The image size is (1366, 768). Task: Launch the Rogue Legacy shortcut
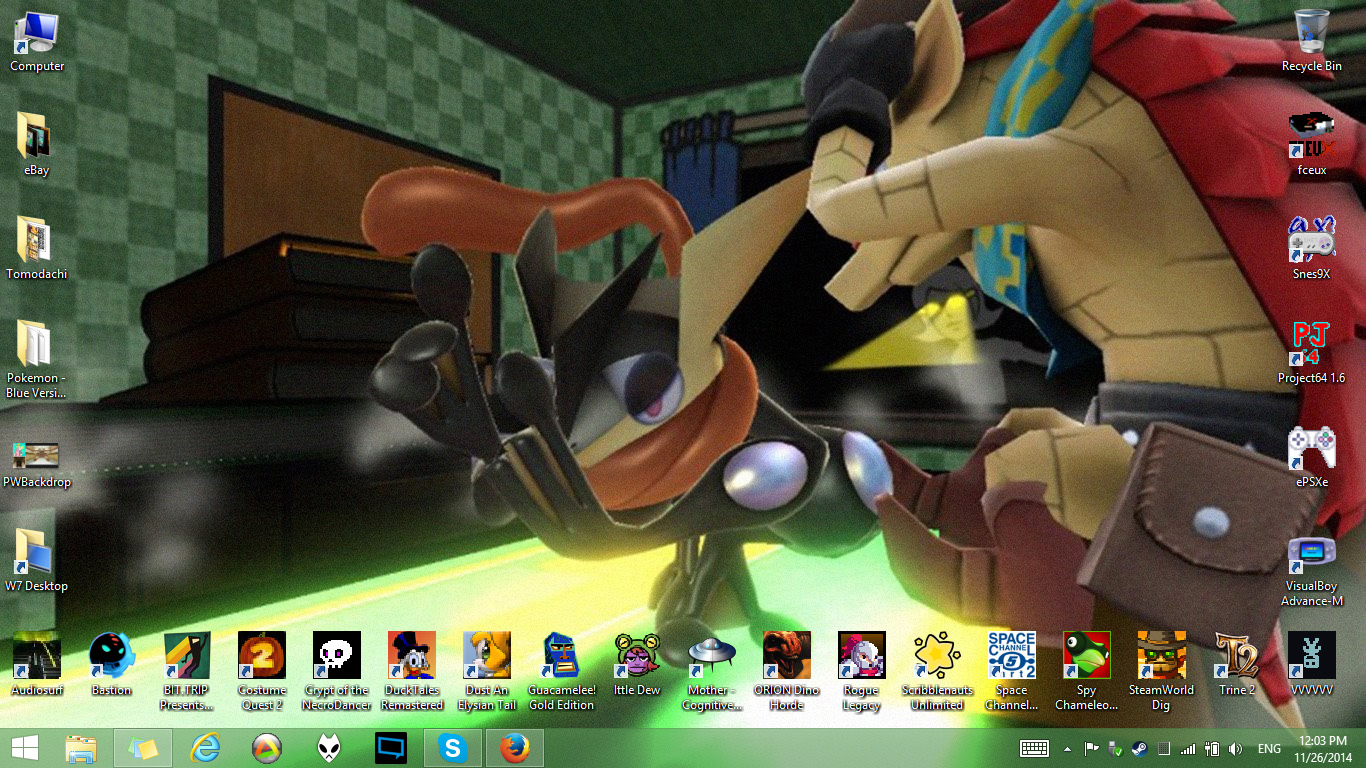point(862,671)
